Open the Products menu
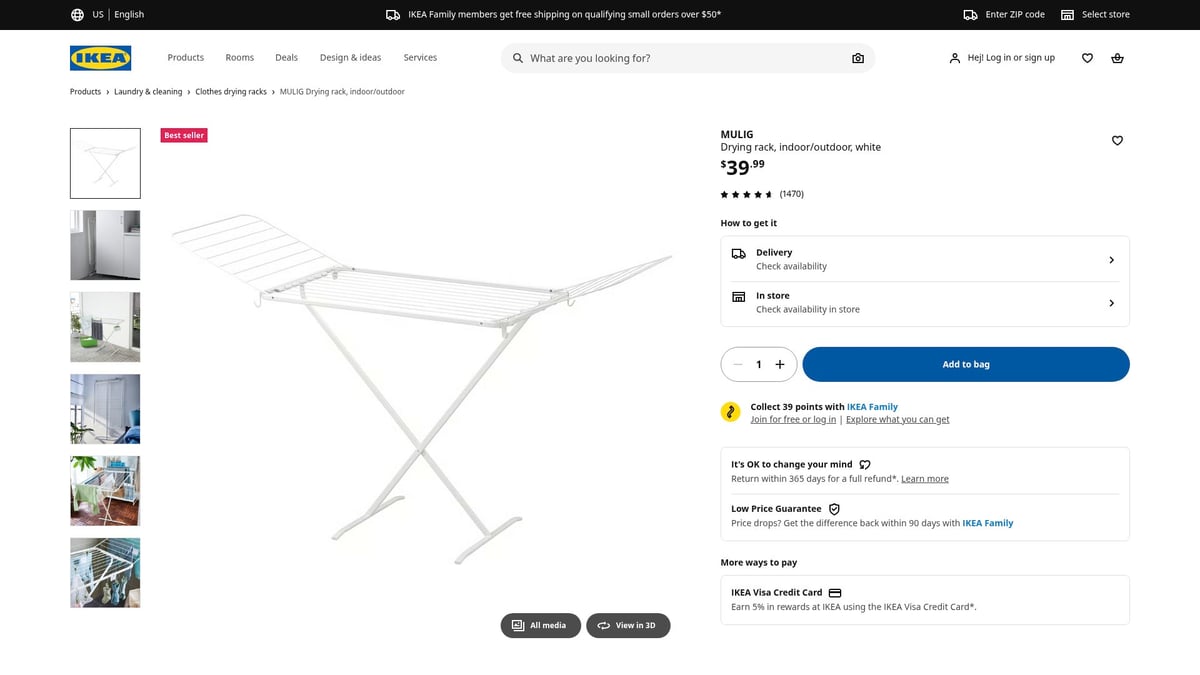 point(185,58)
